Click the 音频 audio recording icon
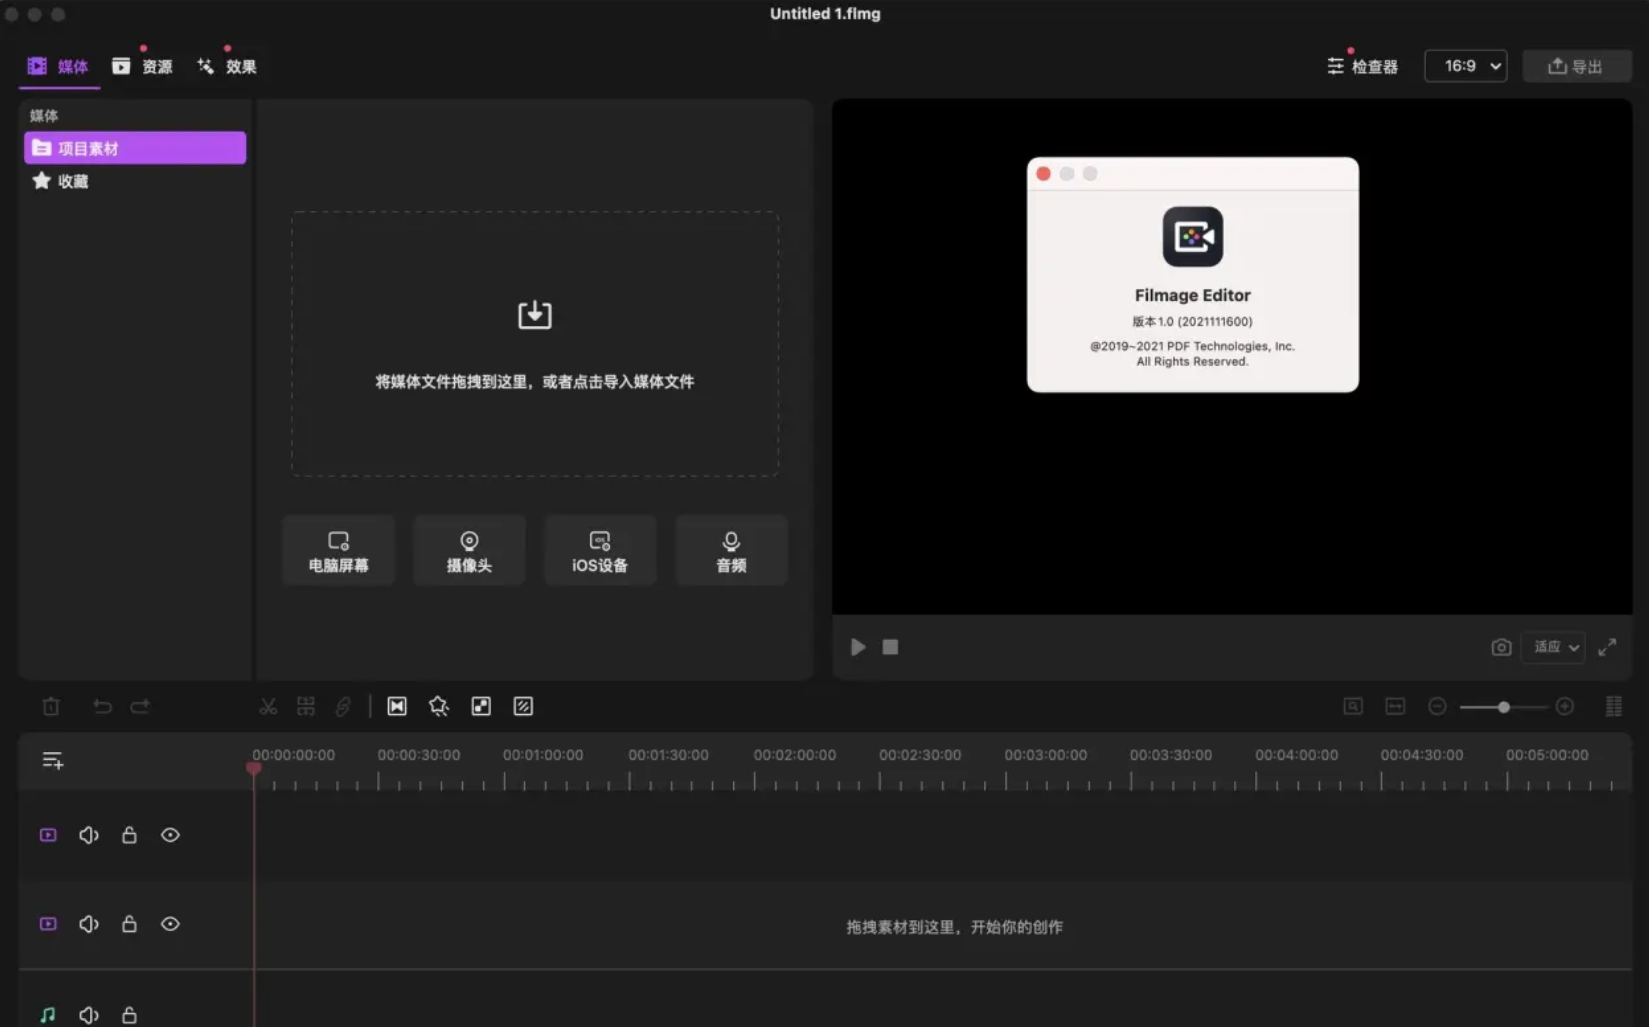Screen dimensions: 1649x1027 (731, 549)
